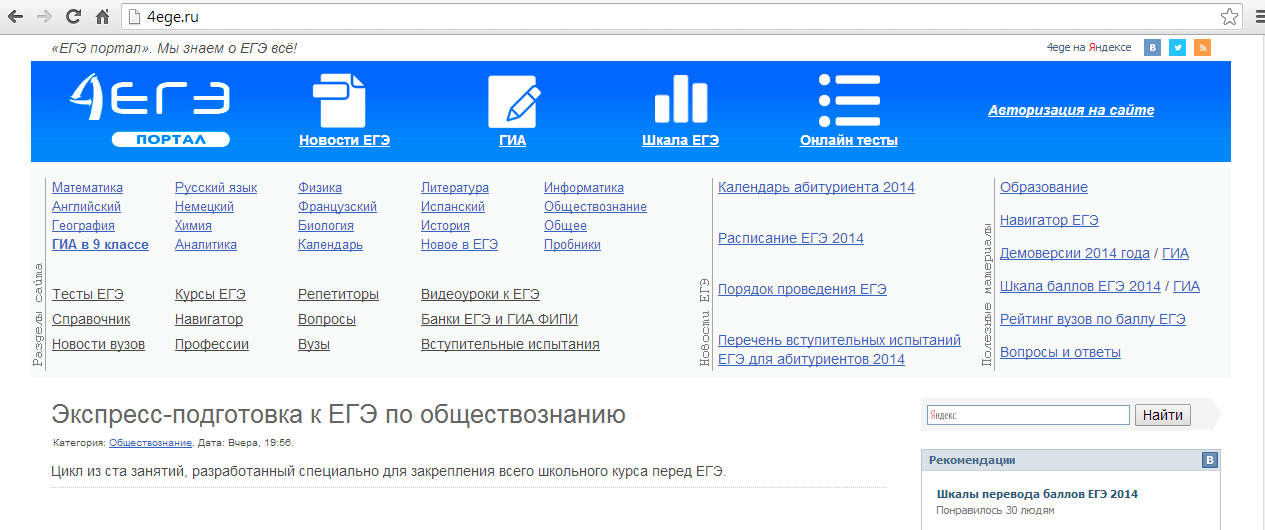Open the Немецкий section
Viewport: 1265px width, 530px height.
click(204, 206)
